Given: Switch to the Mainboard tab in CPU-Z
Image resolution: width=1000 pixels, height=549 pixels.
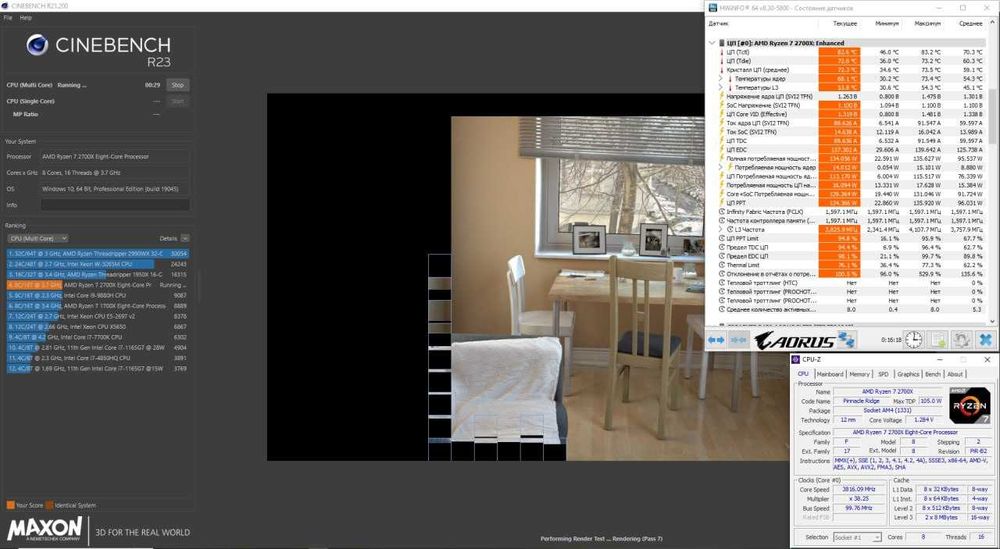Looking at the screenshot, I should coord(830,374).
